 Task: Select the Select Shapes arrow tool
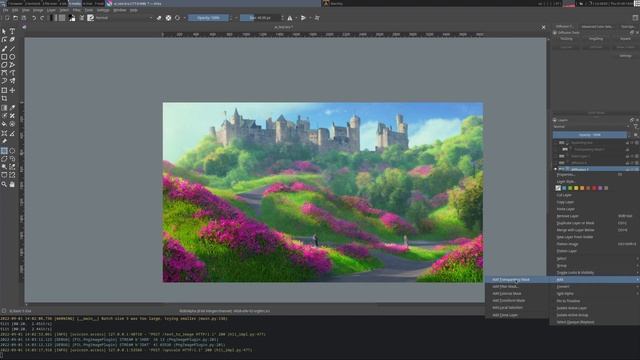(4, 31)
